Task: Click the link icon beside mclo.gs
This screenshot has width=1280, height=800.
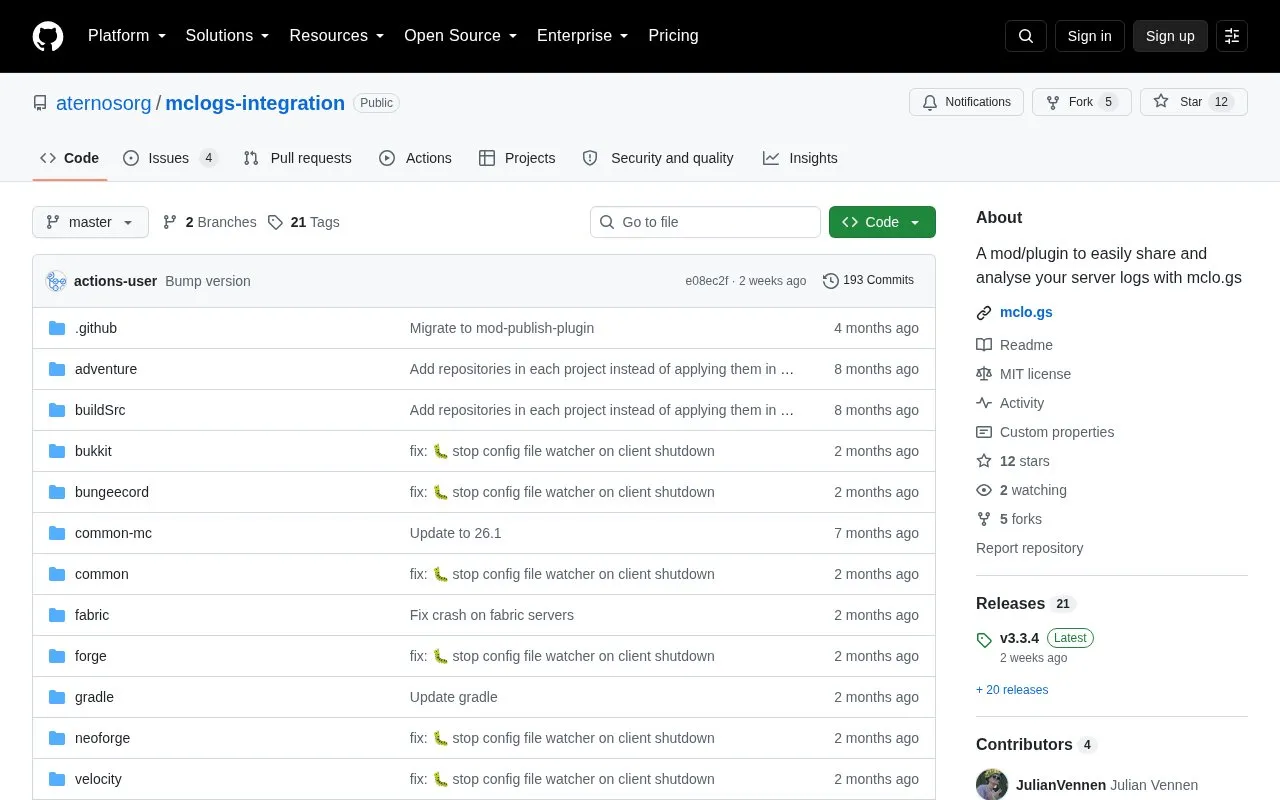Action: (984, 313)
